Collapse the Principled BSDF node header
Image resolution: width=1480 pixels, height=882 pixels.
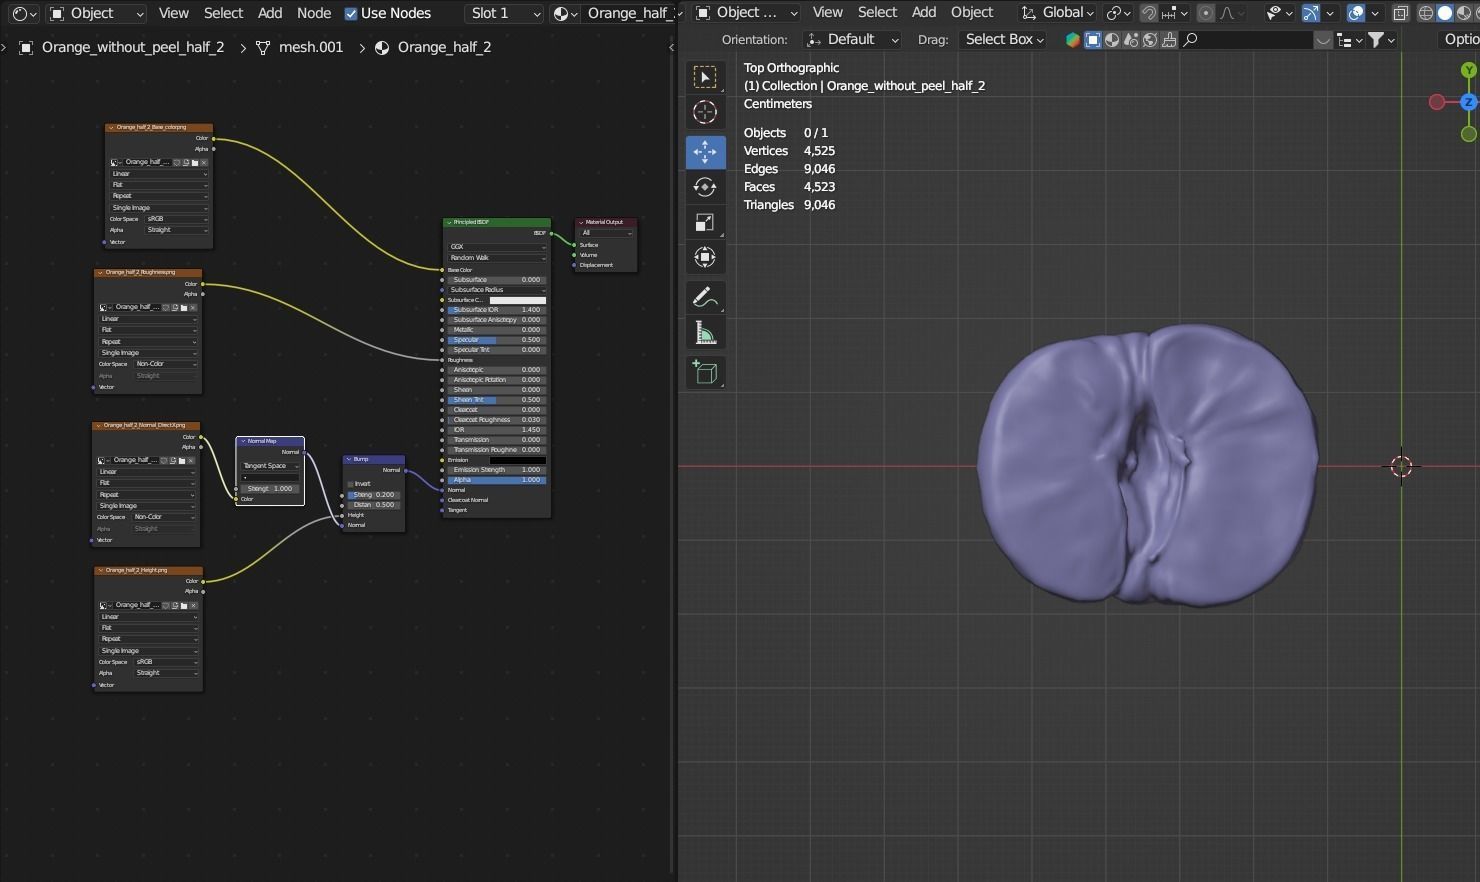tap(449, 222)
